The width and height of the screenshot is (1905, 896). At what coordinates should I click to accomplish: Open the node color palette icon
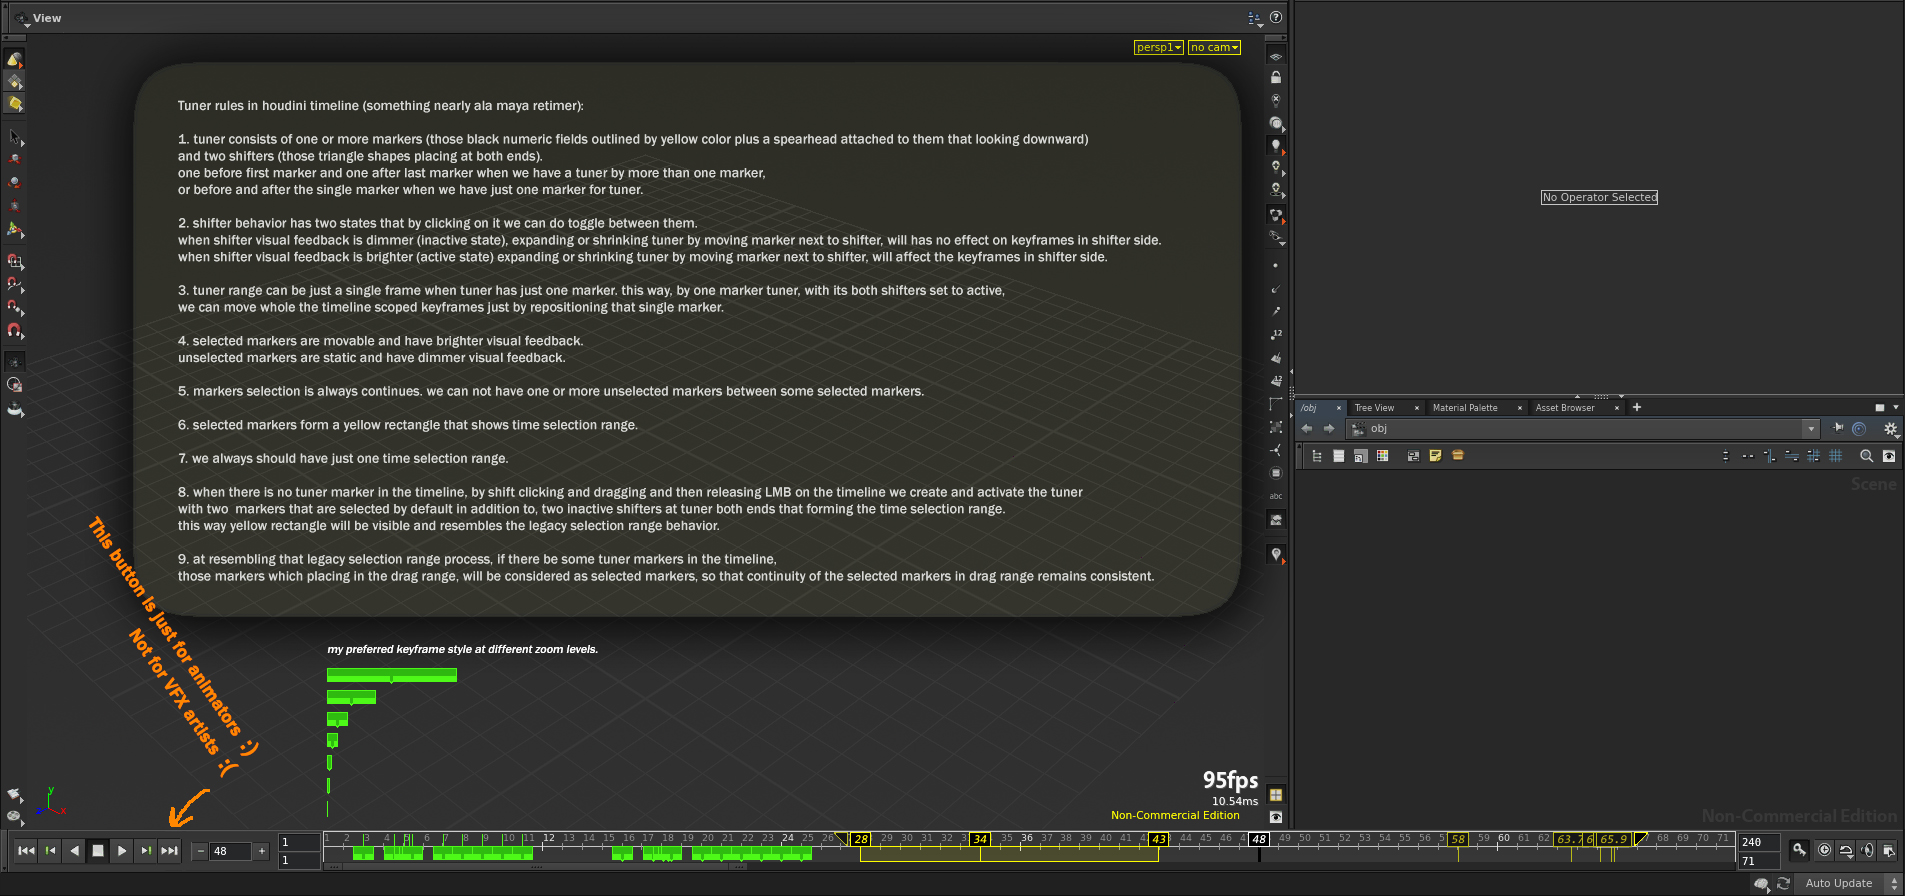coord(1383,456)
